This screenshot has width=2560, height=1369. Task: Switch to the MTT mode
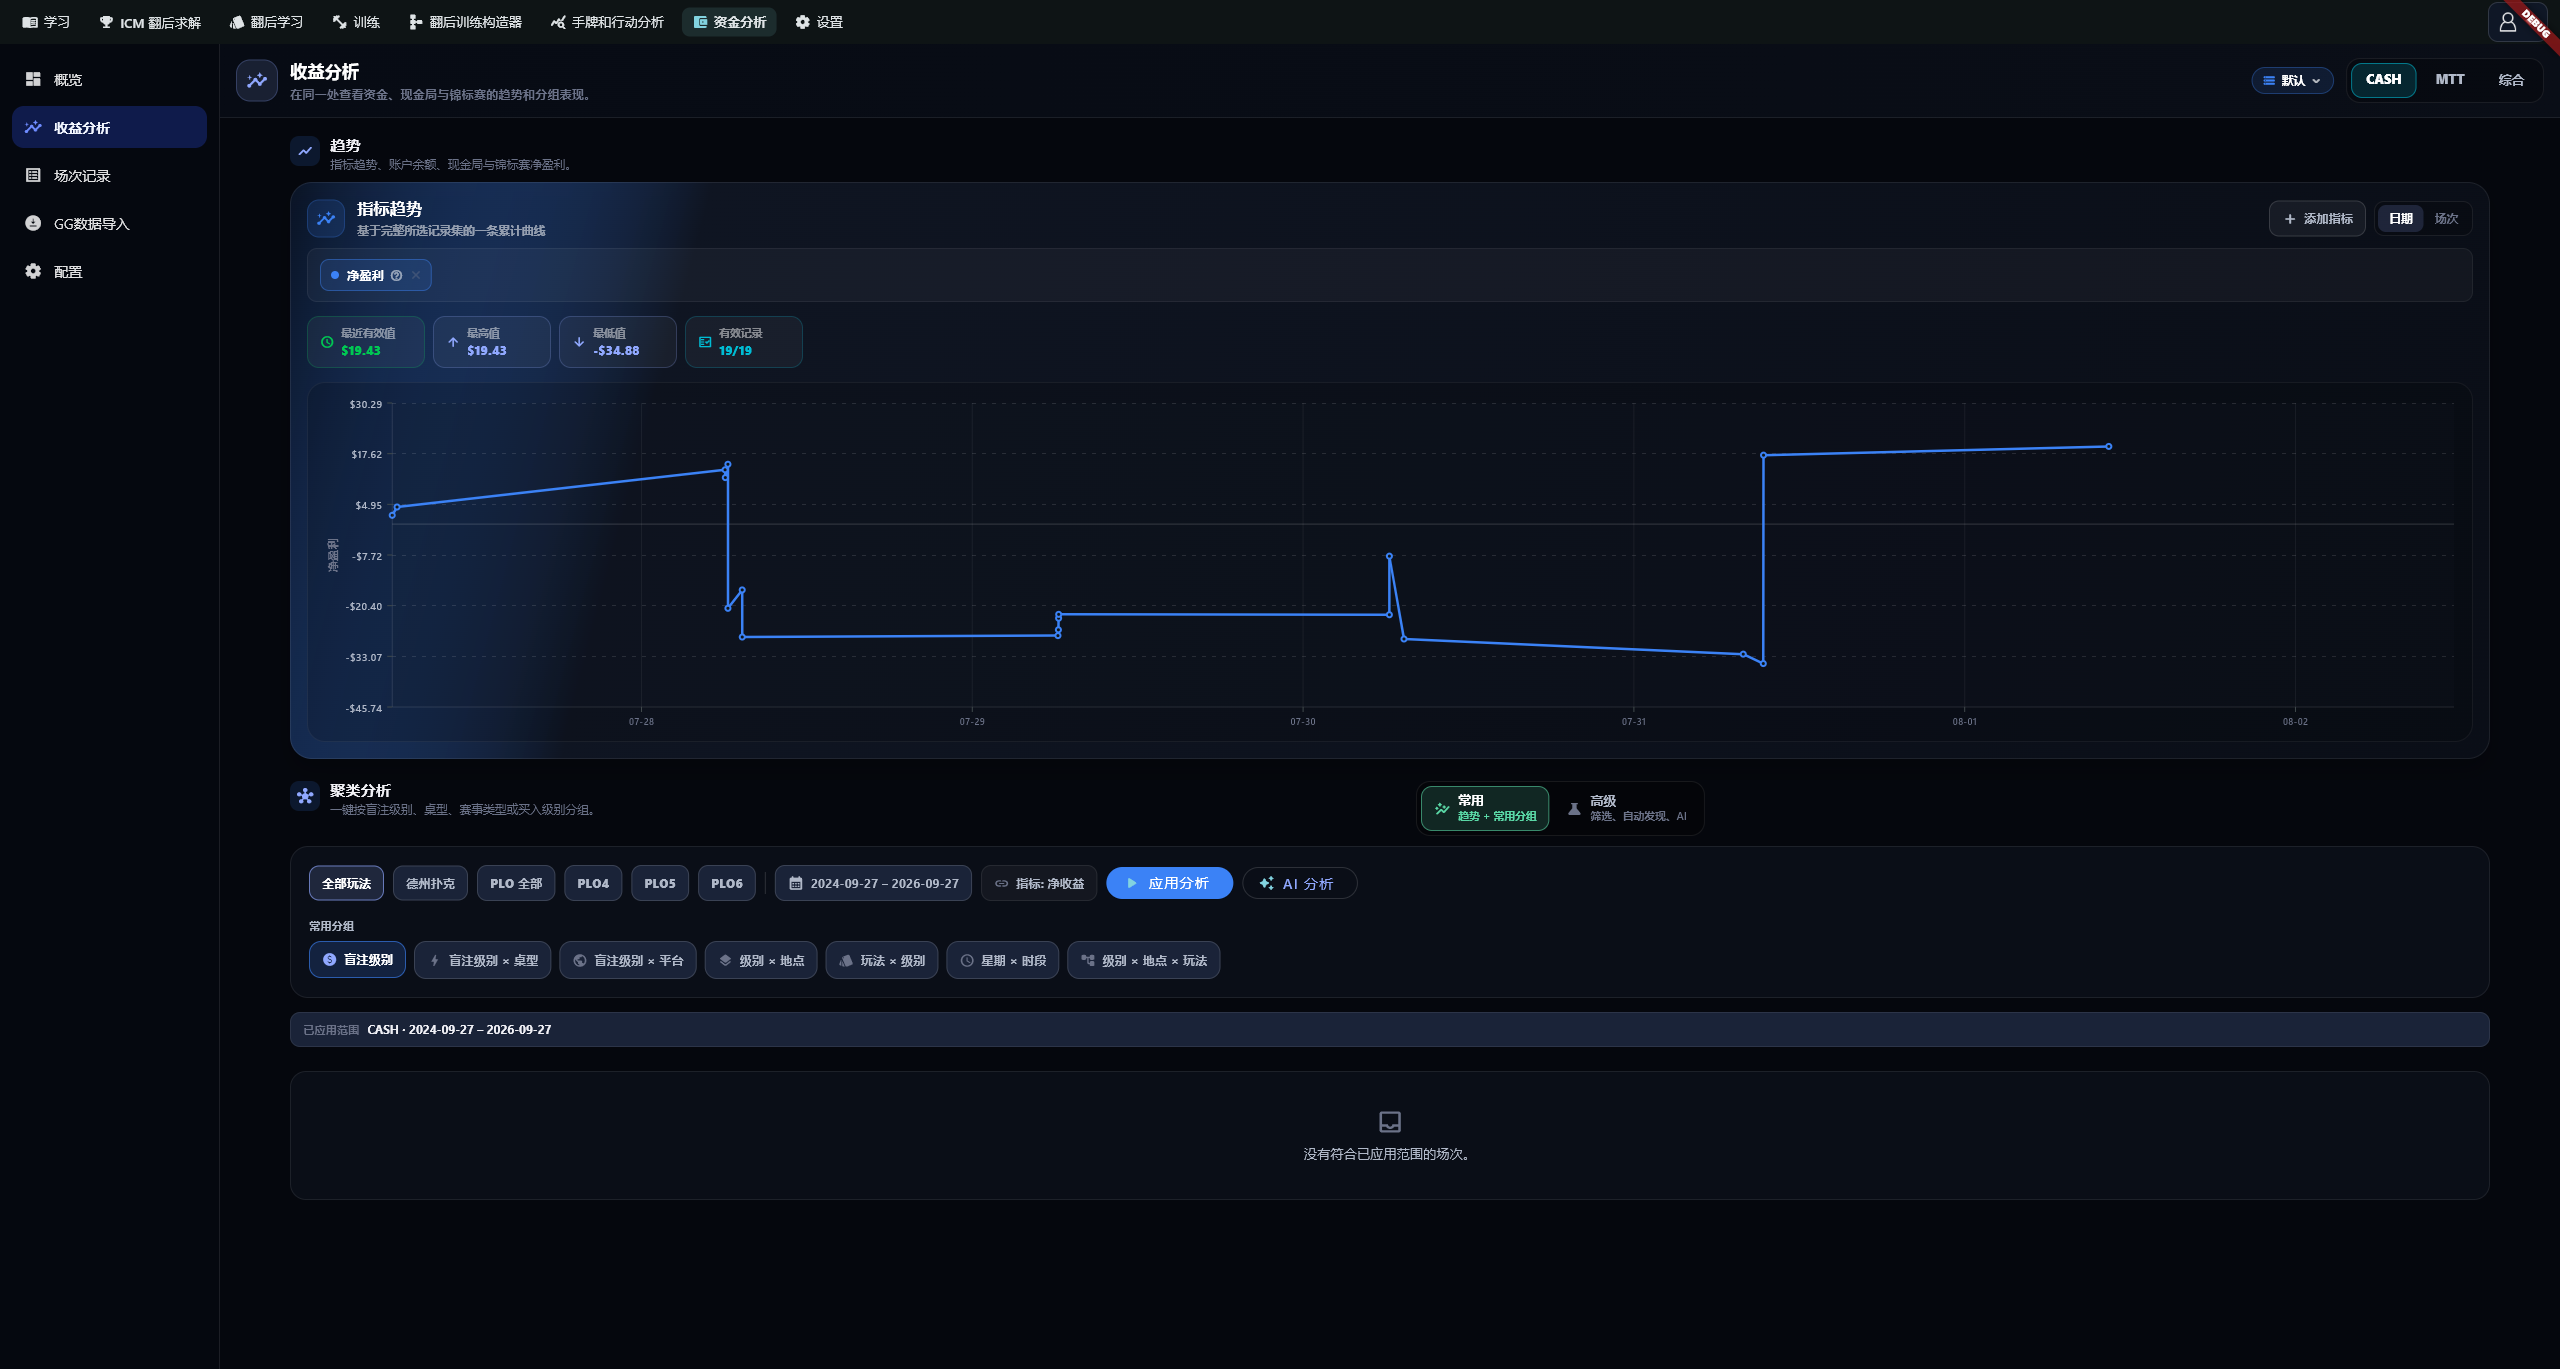coord(2449,79)
